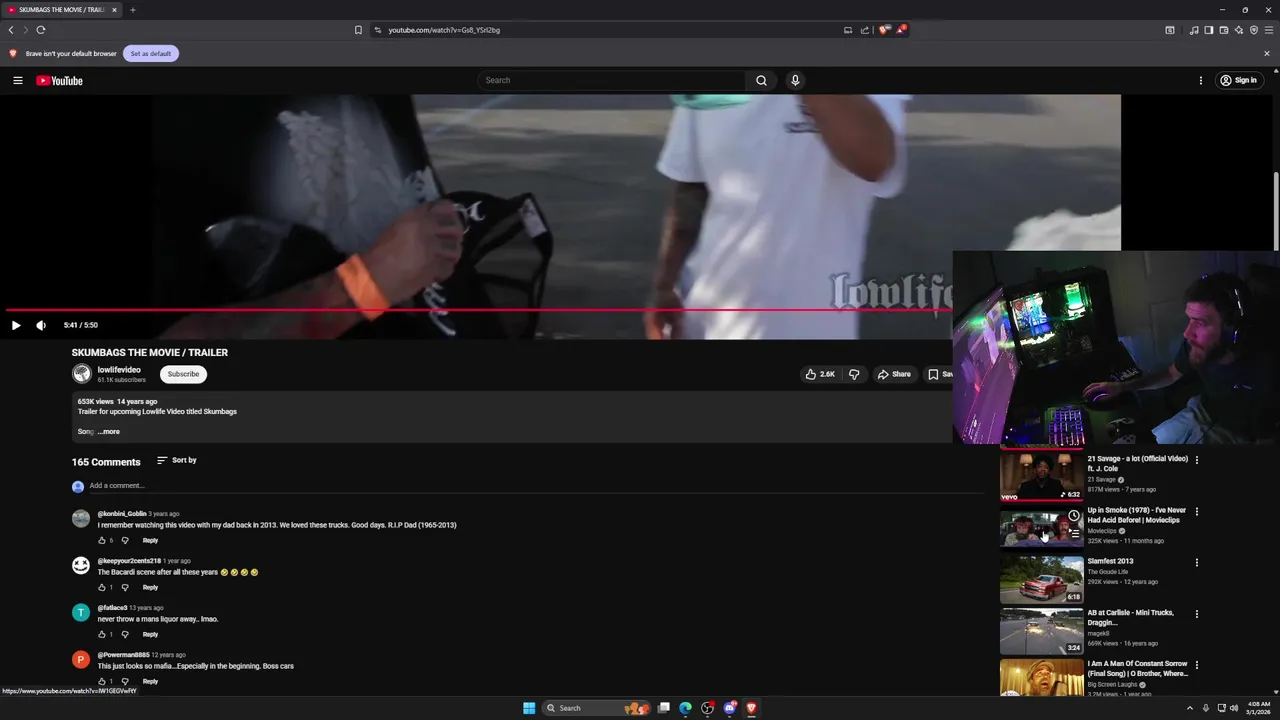Viewport: 1280px width, 720px height.
Task: Open Discord from the taskbar
Action: pyautogui.click(x=730, y=708)
